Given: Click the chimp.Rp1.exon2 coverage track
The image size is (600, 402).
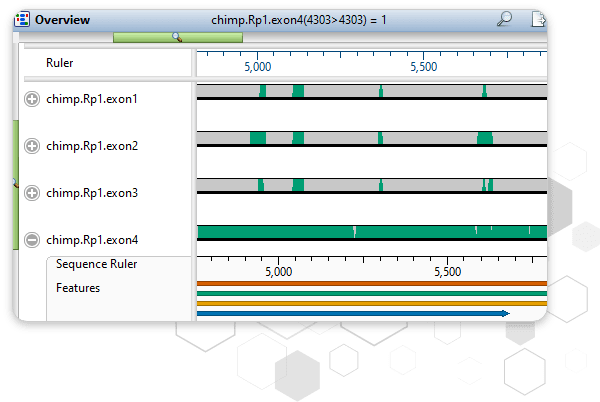Looking at the screenshot, I should coord(372,139).
